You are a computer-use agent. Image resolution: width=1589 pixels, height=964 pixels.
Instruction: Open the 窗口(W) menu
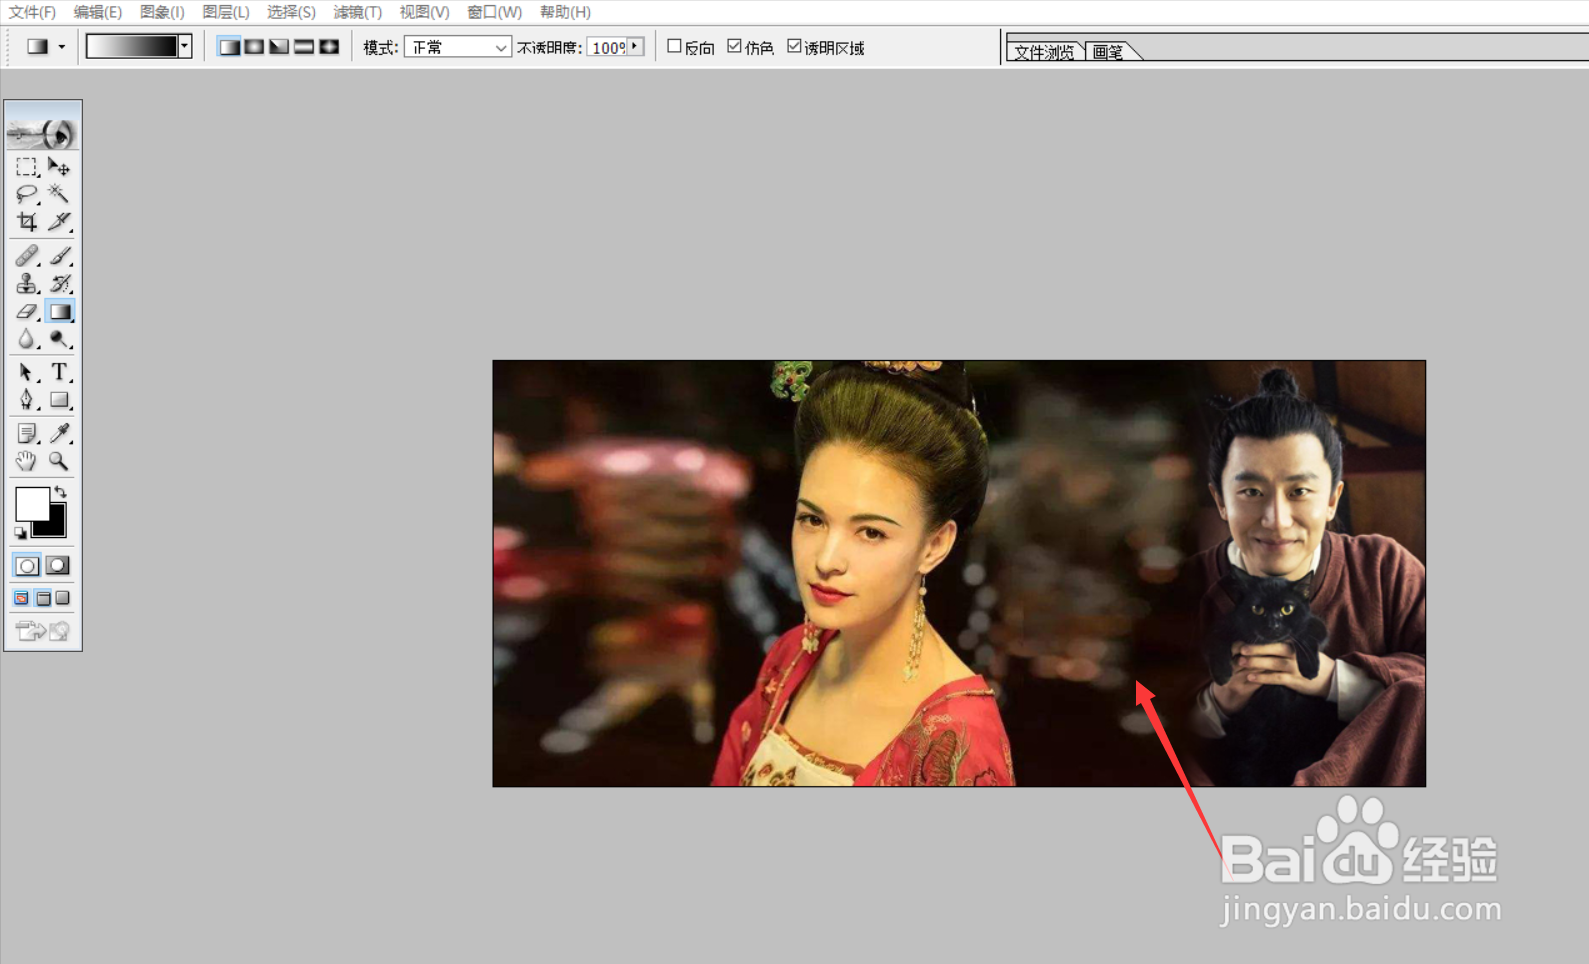pos(494,12)
